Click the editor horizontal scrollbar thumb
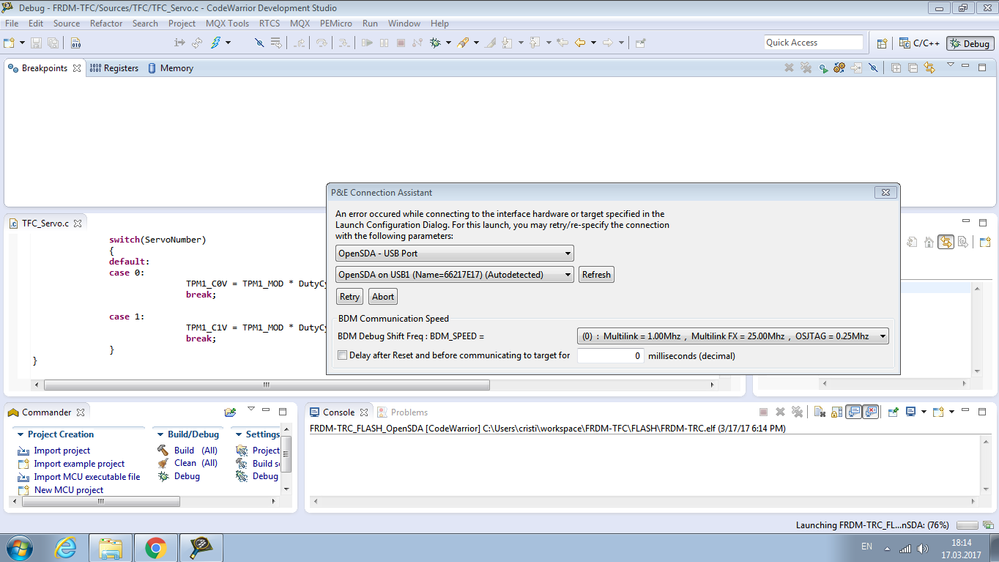The height and width of the screenshot is (562, 999). coord(266,385)
